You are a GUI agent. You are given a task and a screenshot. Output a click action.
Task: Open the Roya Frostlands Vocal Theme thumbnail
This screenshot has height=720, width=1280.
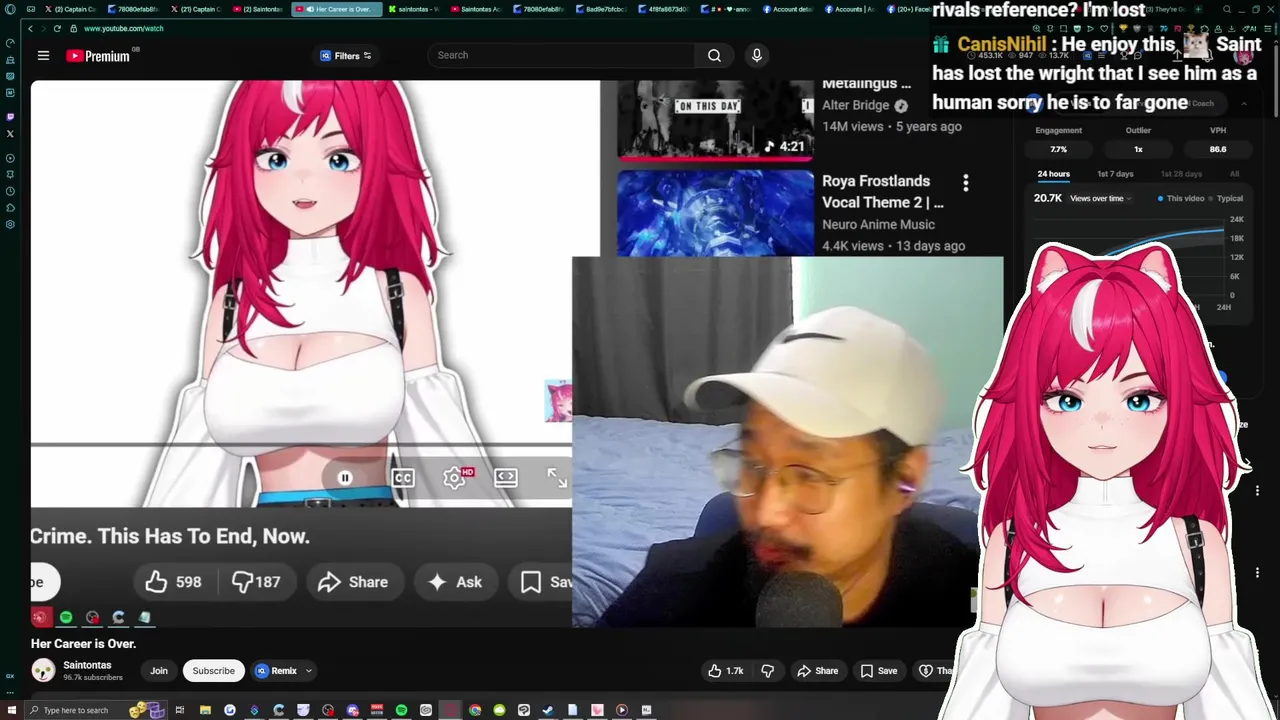pos(715,213)
